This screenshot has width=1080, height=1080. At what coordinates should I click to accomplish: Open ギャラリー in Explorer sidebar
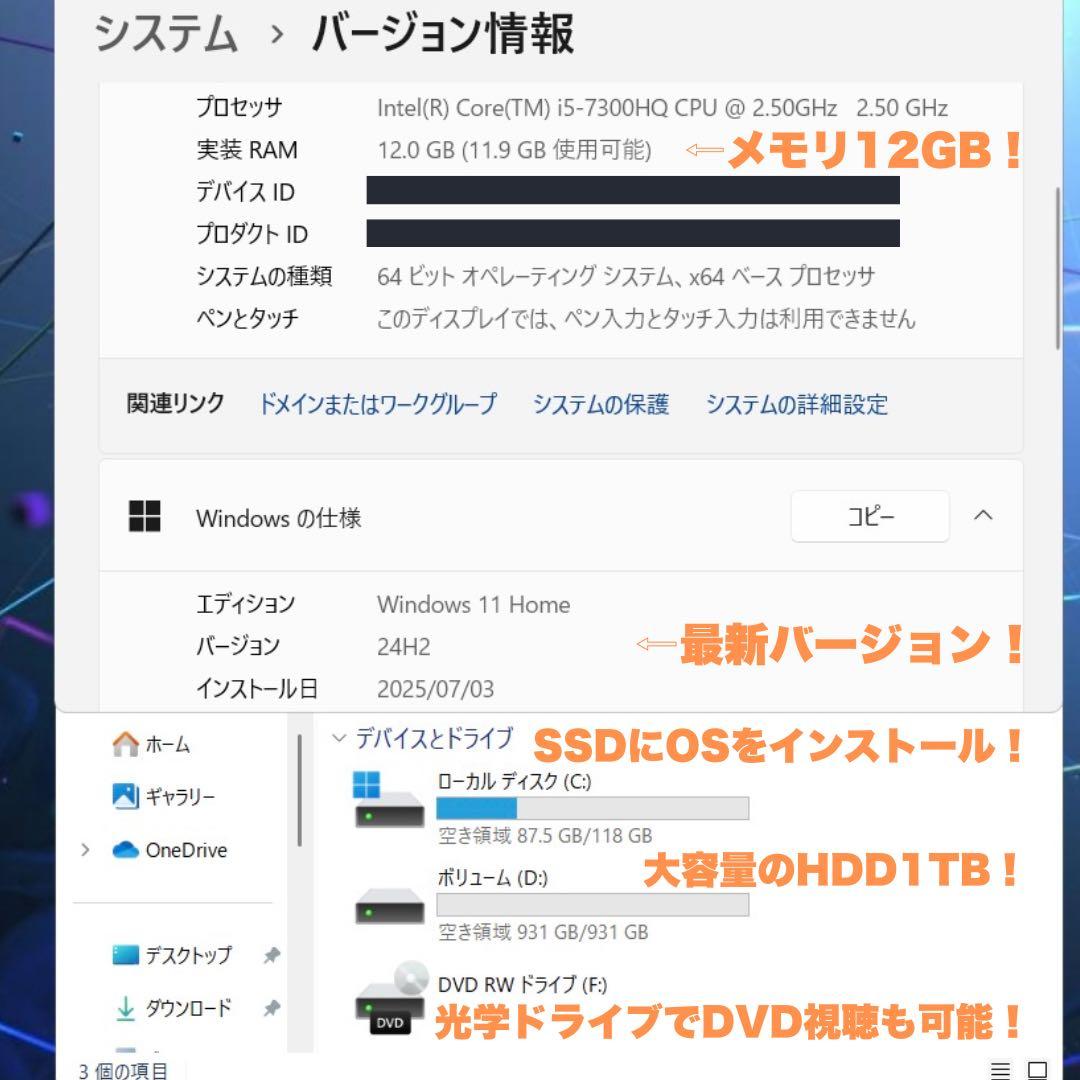[163, 797]
